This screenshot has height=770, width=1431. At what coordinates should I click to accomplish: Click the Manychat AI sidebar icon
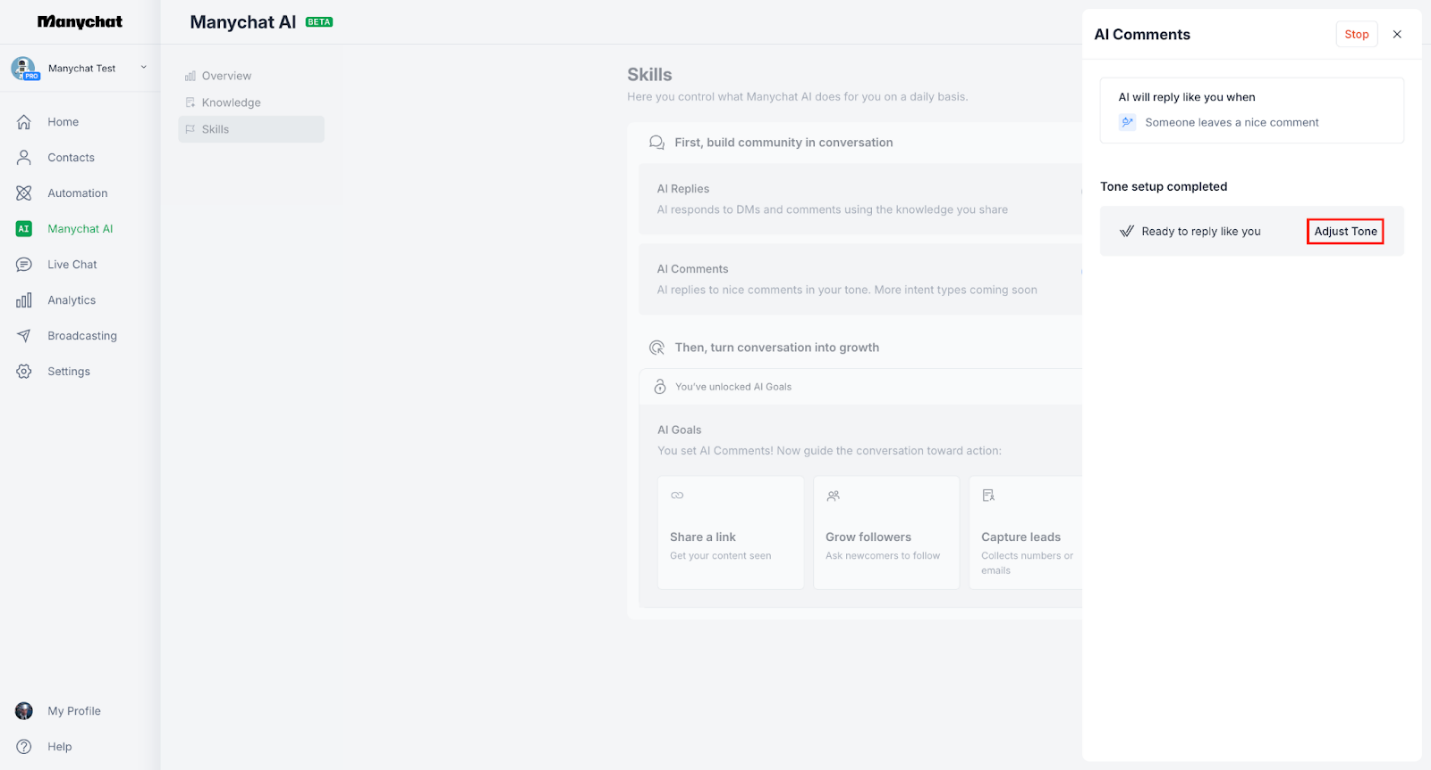coord(23,228)
